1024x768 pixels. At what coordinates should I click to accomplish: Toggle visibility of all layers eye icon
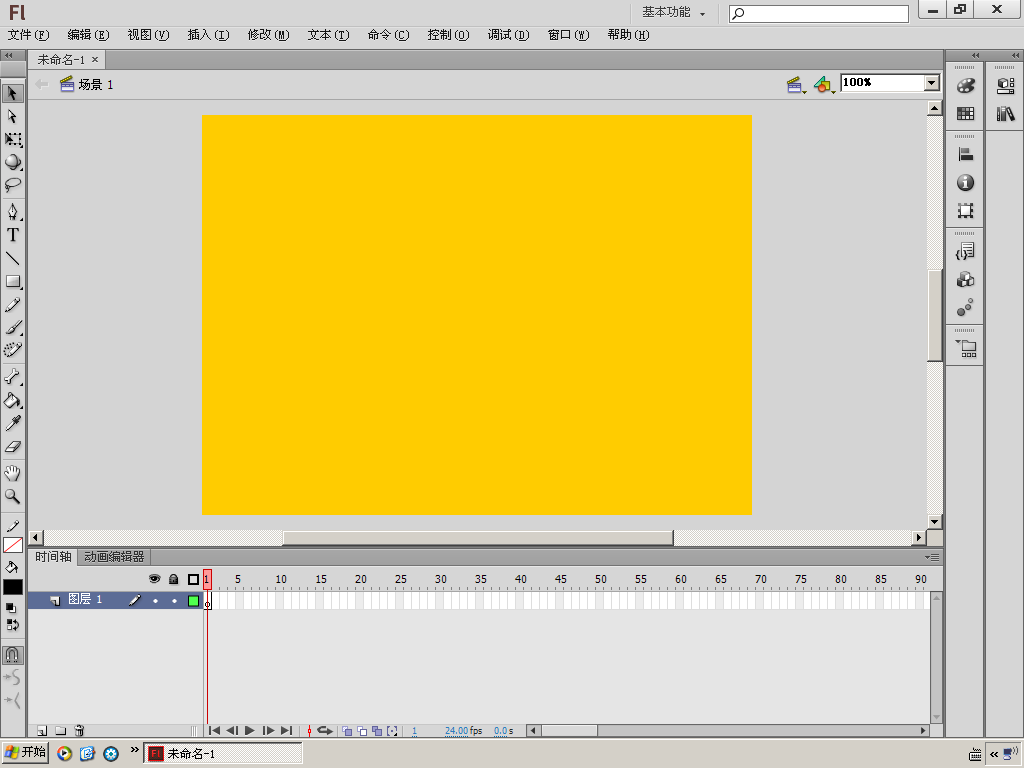(x=155, y=579)
